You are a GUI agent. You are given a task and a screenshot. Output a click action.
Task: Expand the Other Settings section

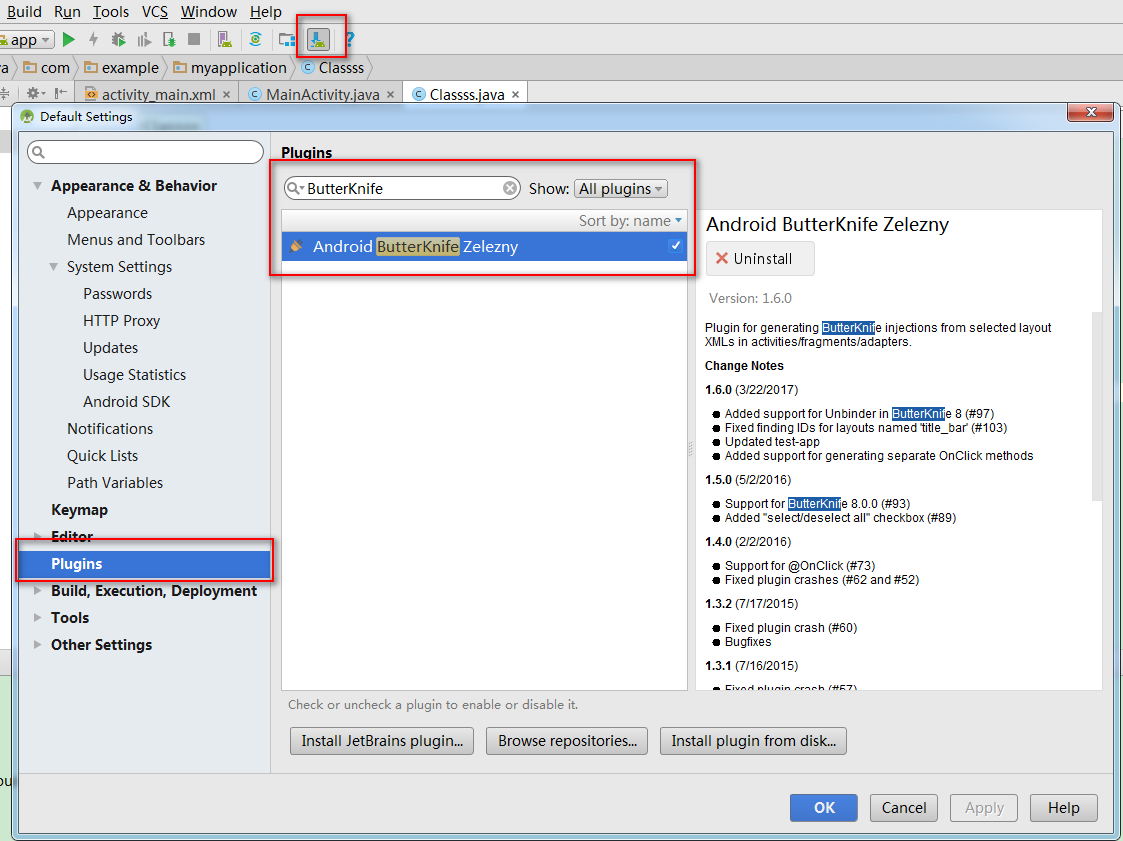[37, 645]
